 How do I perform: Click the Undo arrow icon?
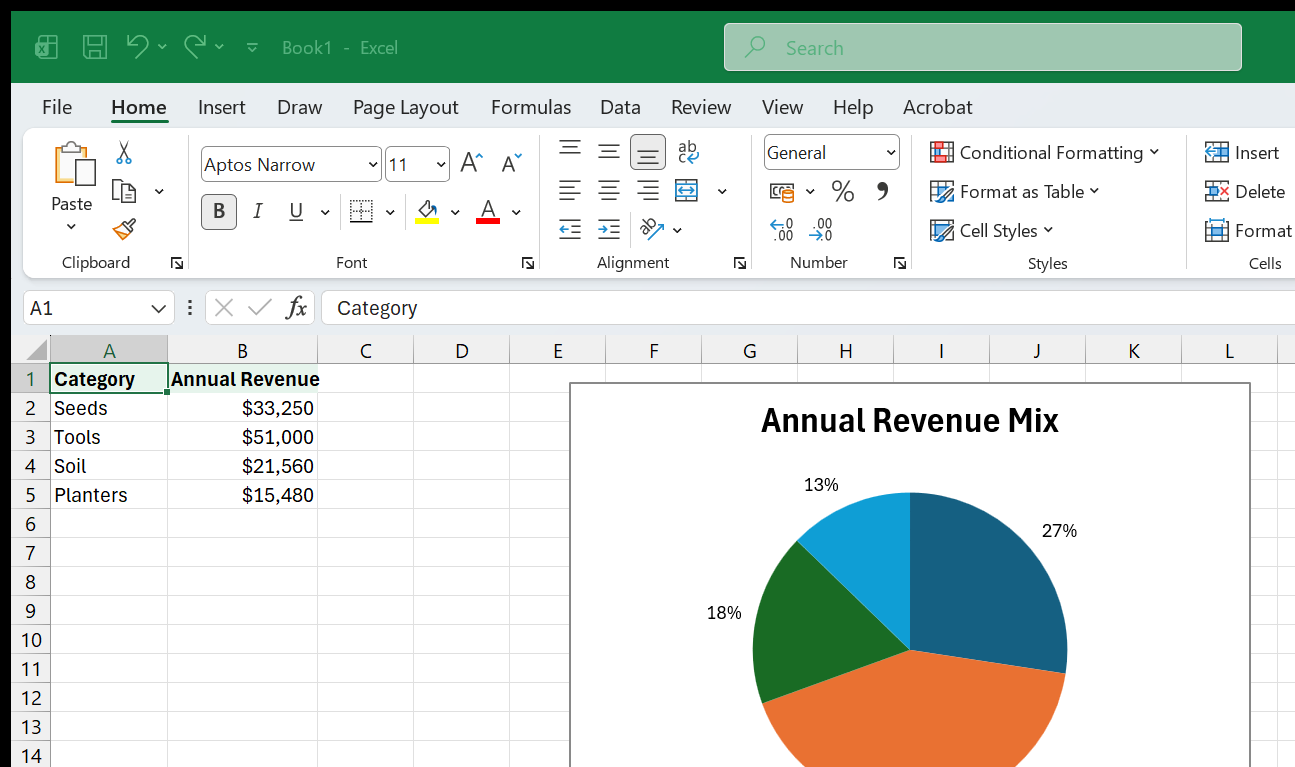[x=138, y=46]
